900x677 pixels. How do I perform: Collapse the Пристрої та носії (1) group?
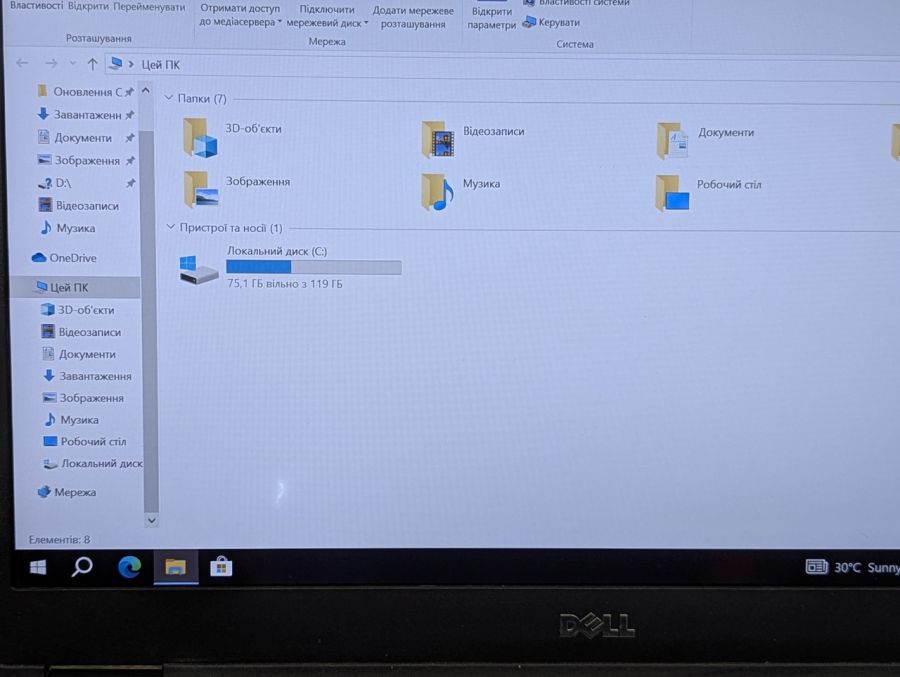[170, 227]
